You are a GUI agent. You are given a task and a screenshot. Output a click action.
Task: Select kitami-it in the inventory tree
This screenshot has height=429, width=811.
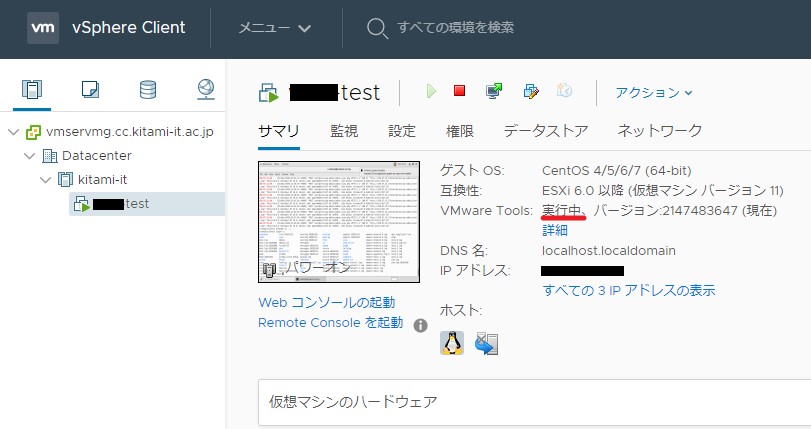[x=102, y=179]
